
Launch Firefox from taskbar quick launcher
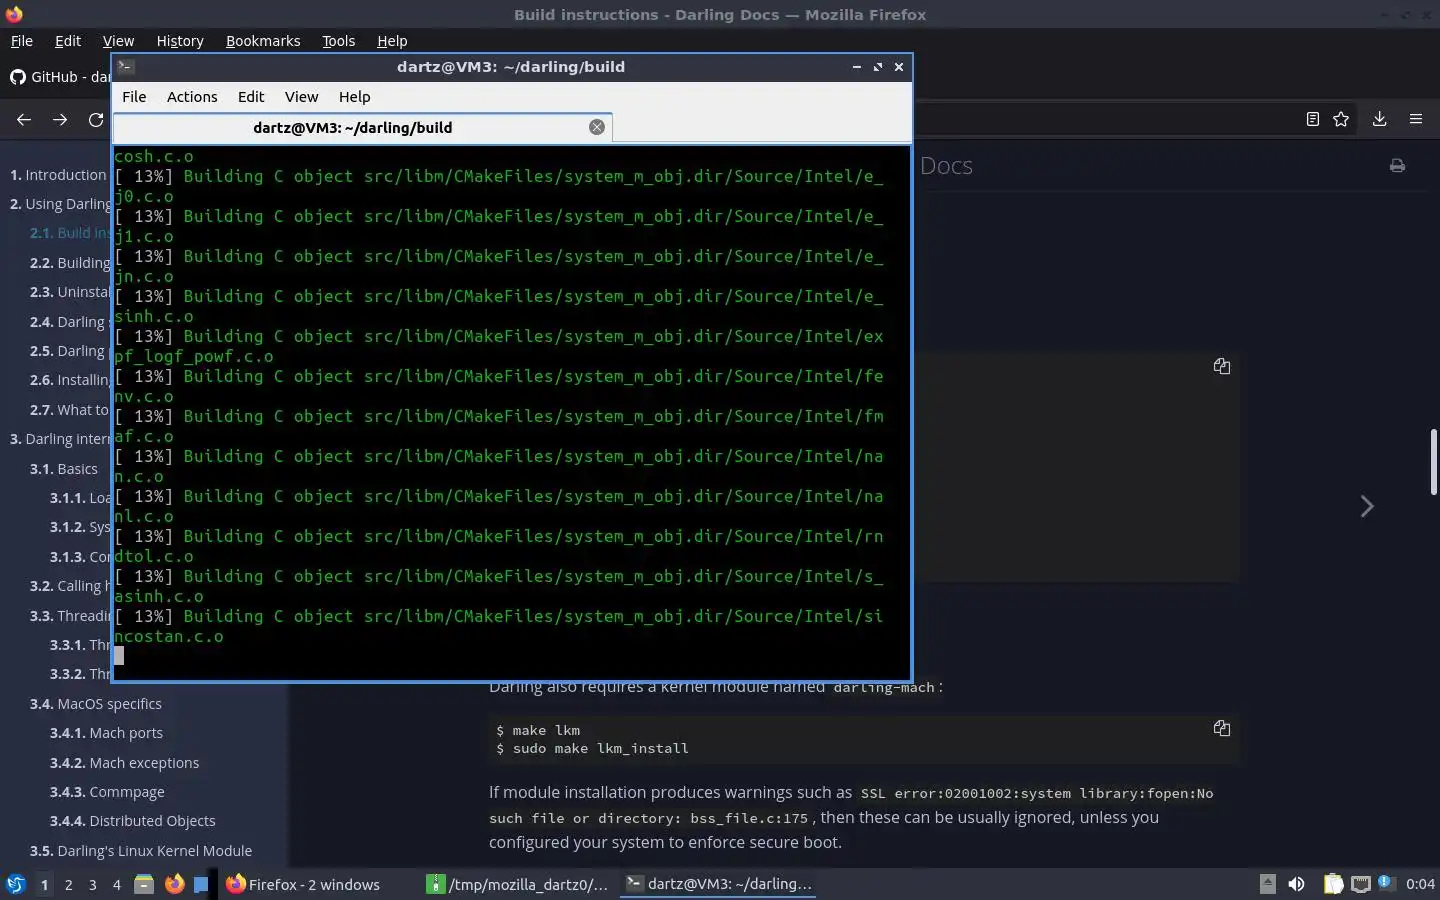click(174, 884)
